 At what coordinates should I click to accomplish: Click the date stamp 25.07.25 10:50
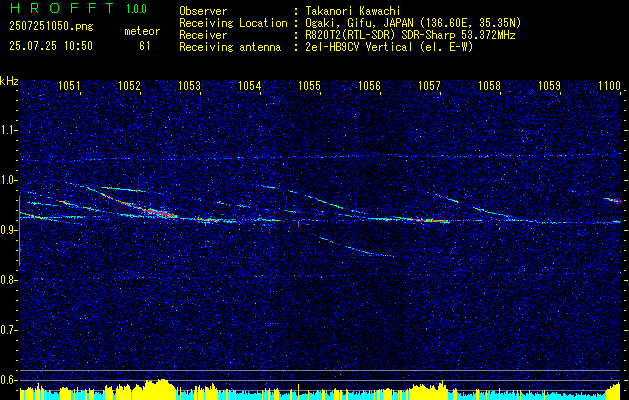(x=51, y=46)
